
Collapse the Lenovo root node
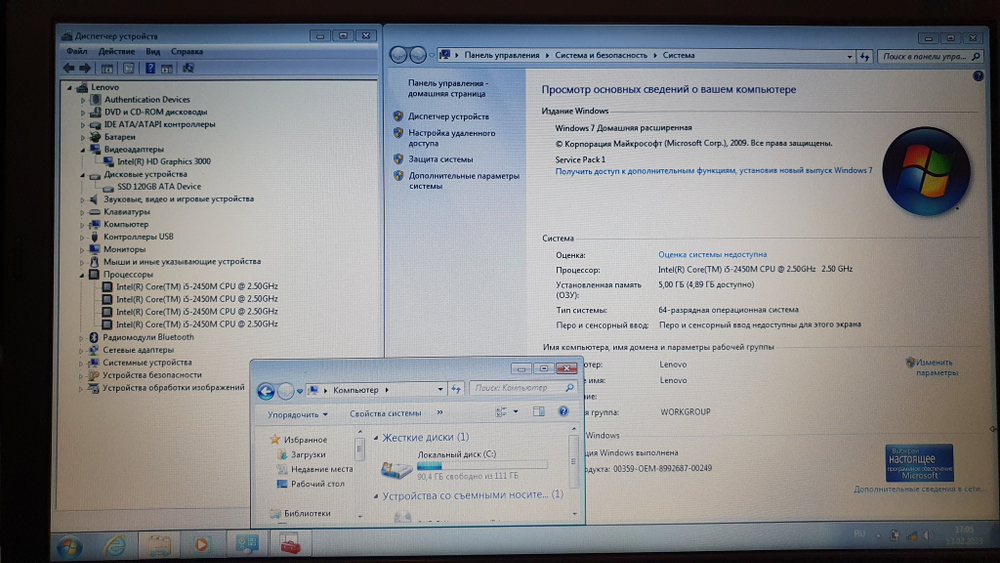[70, 87]
